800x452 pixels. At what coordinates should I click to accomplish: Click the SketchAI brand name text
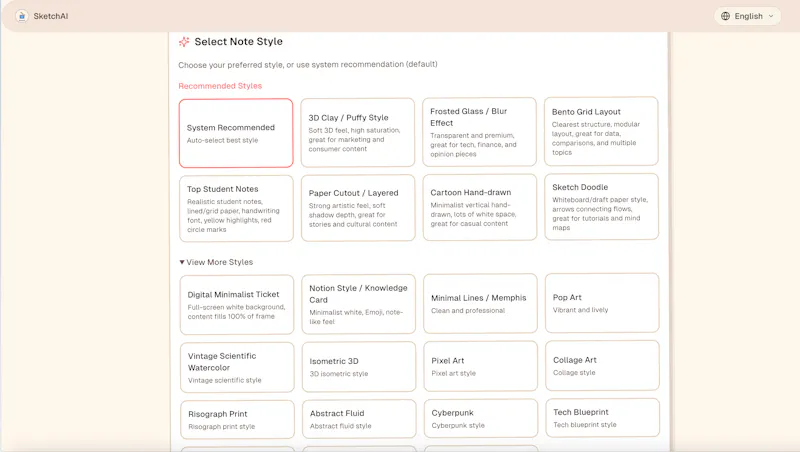[51, 16]
